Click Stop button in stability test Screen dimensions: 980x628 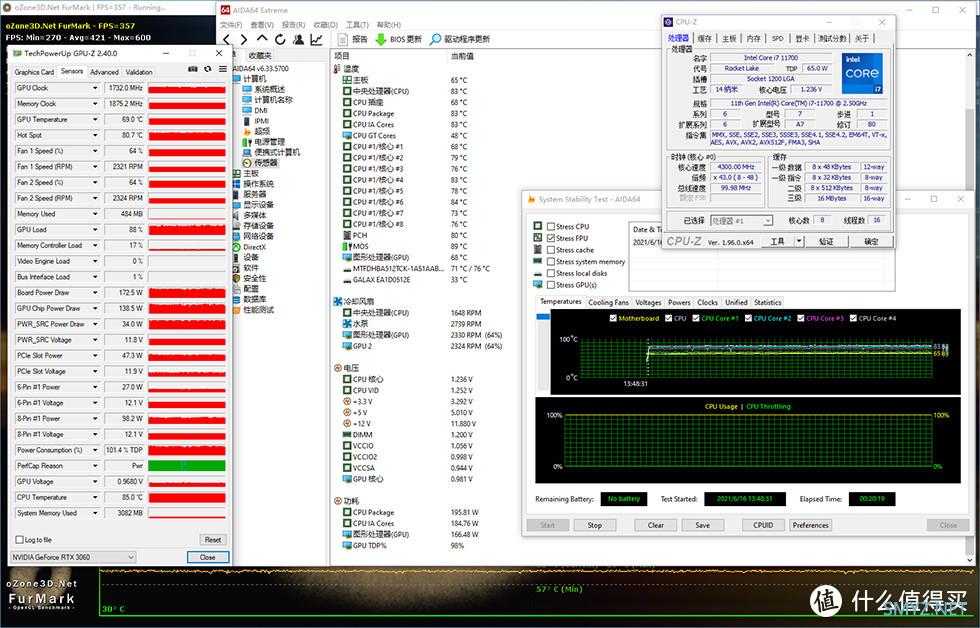pyautogui.click(x=594, y=526)
